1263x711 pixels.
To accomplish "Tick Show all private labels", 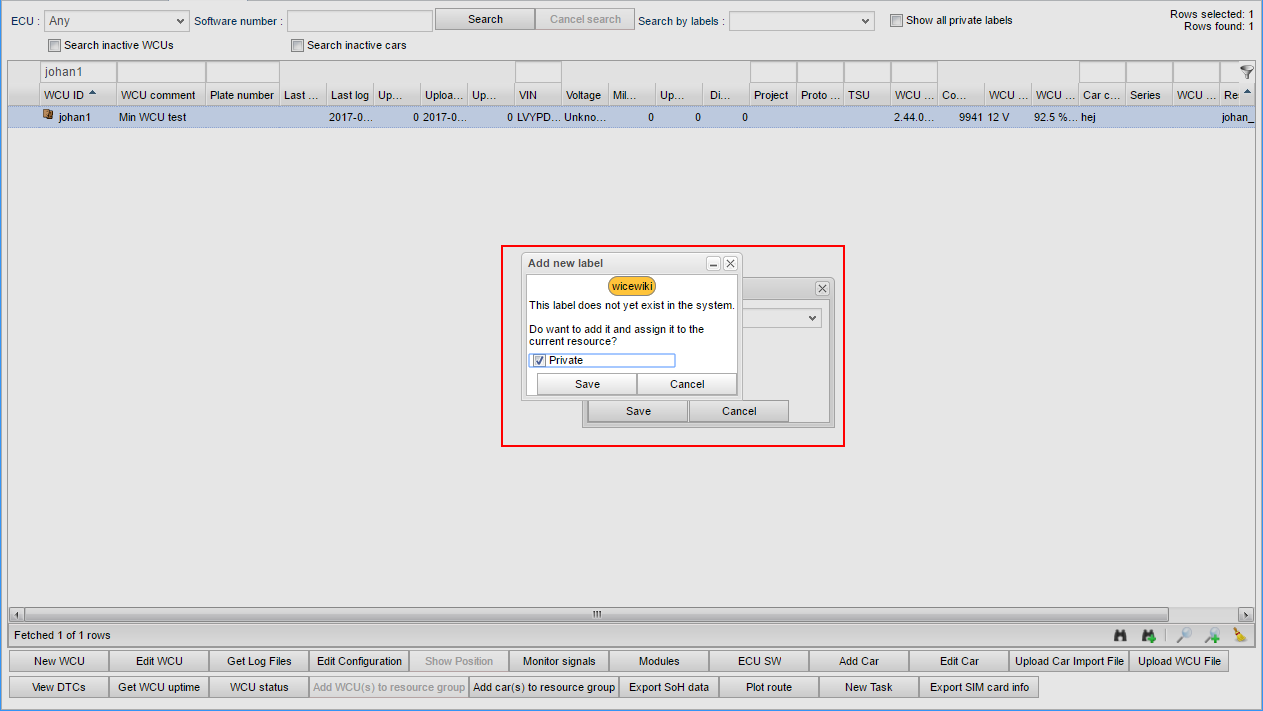I will tap(896, 20).
